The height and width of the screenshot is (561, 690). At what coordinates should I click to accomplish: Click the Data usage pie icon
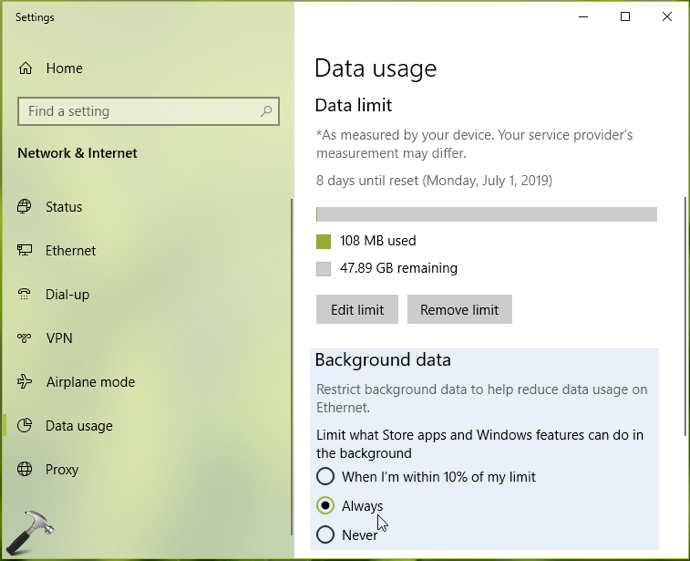[24, 425]
